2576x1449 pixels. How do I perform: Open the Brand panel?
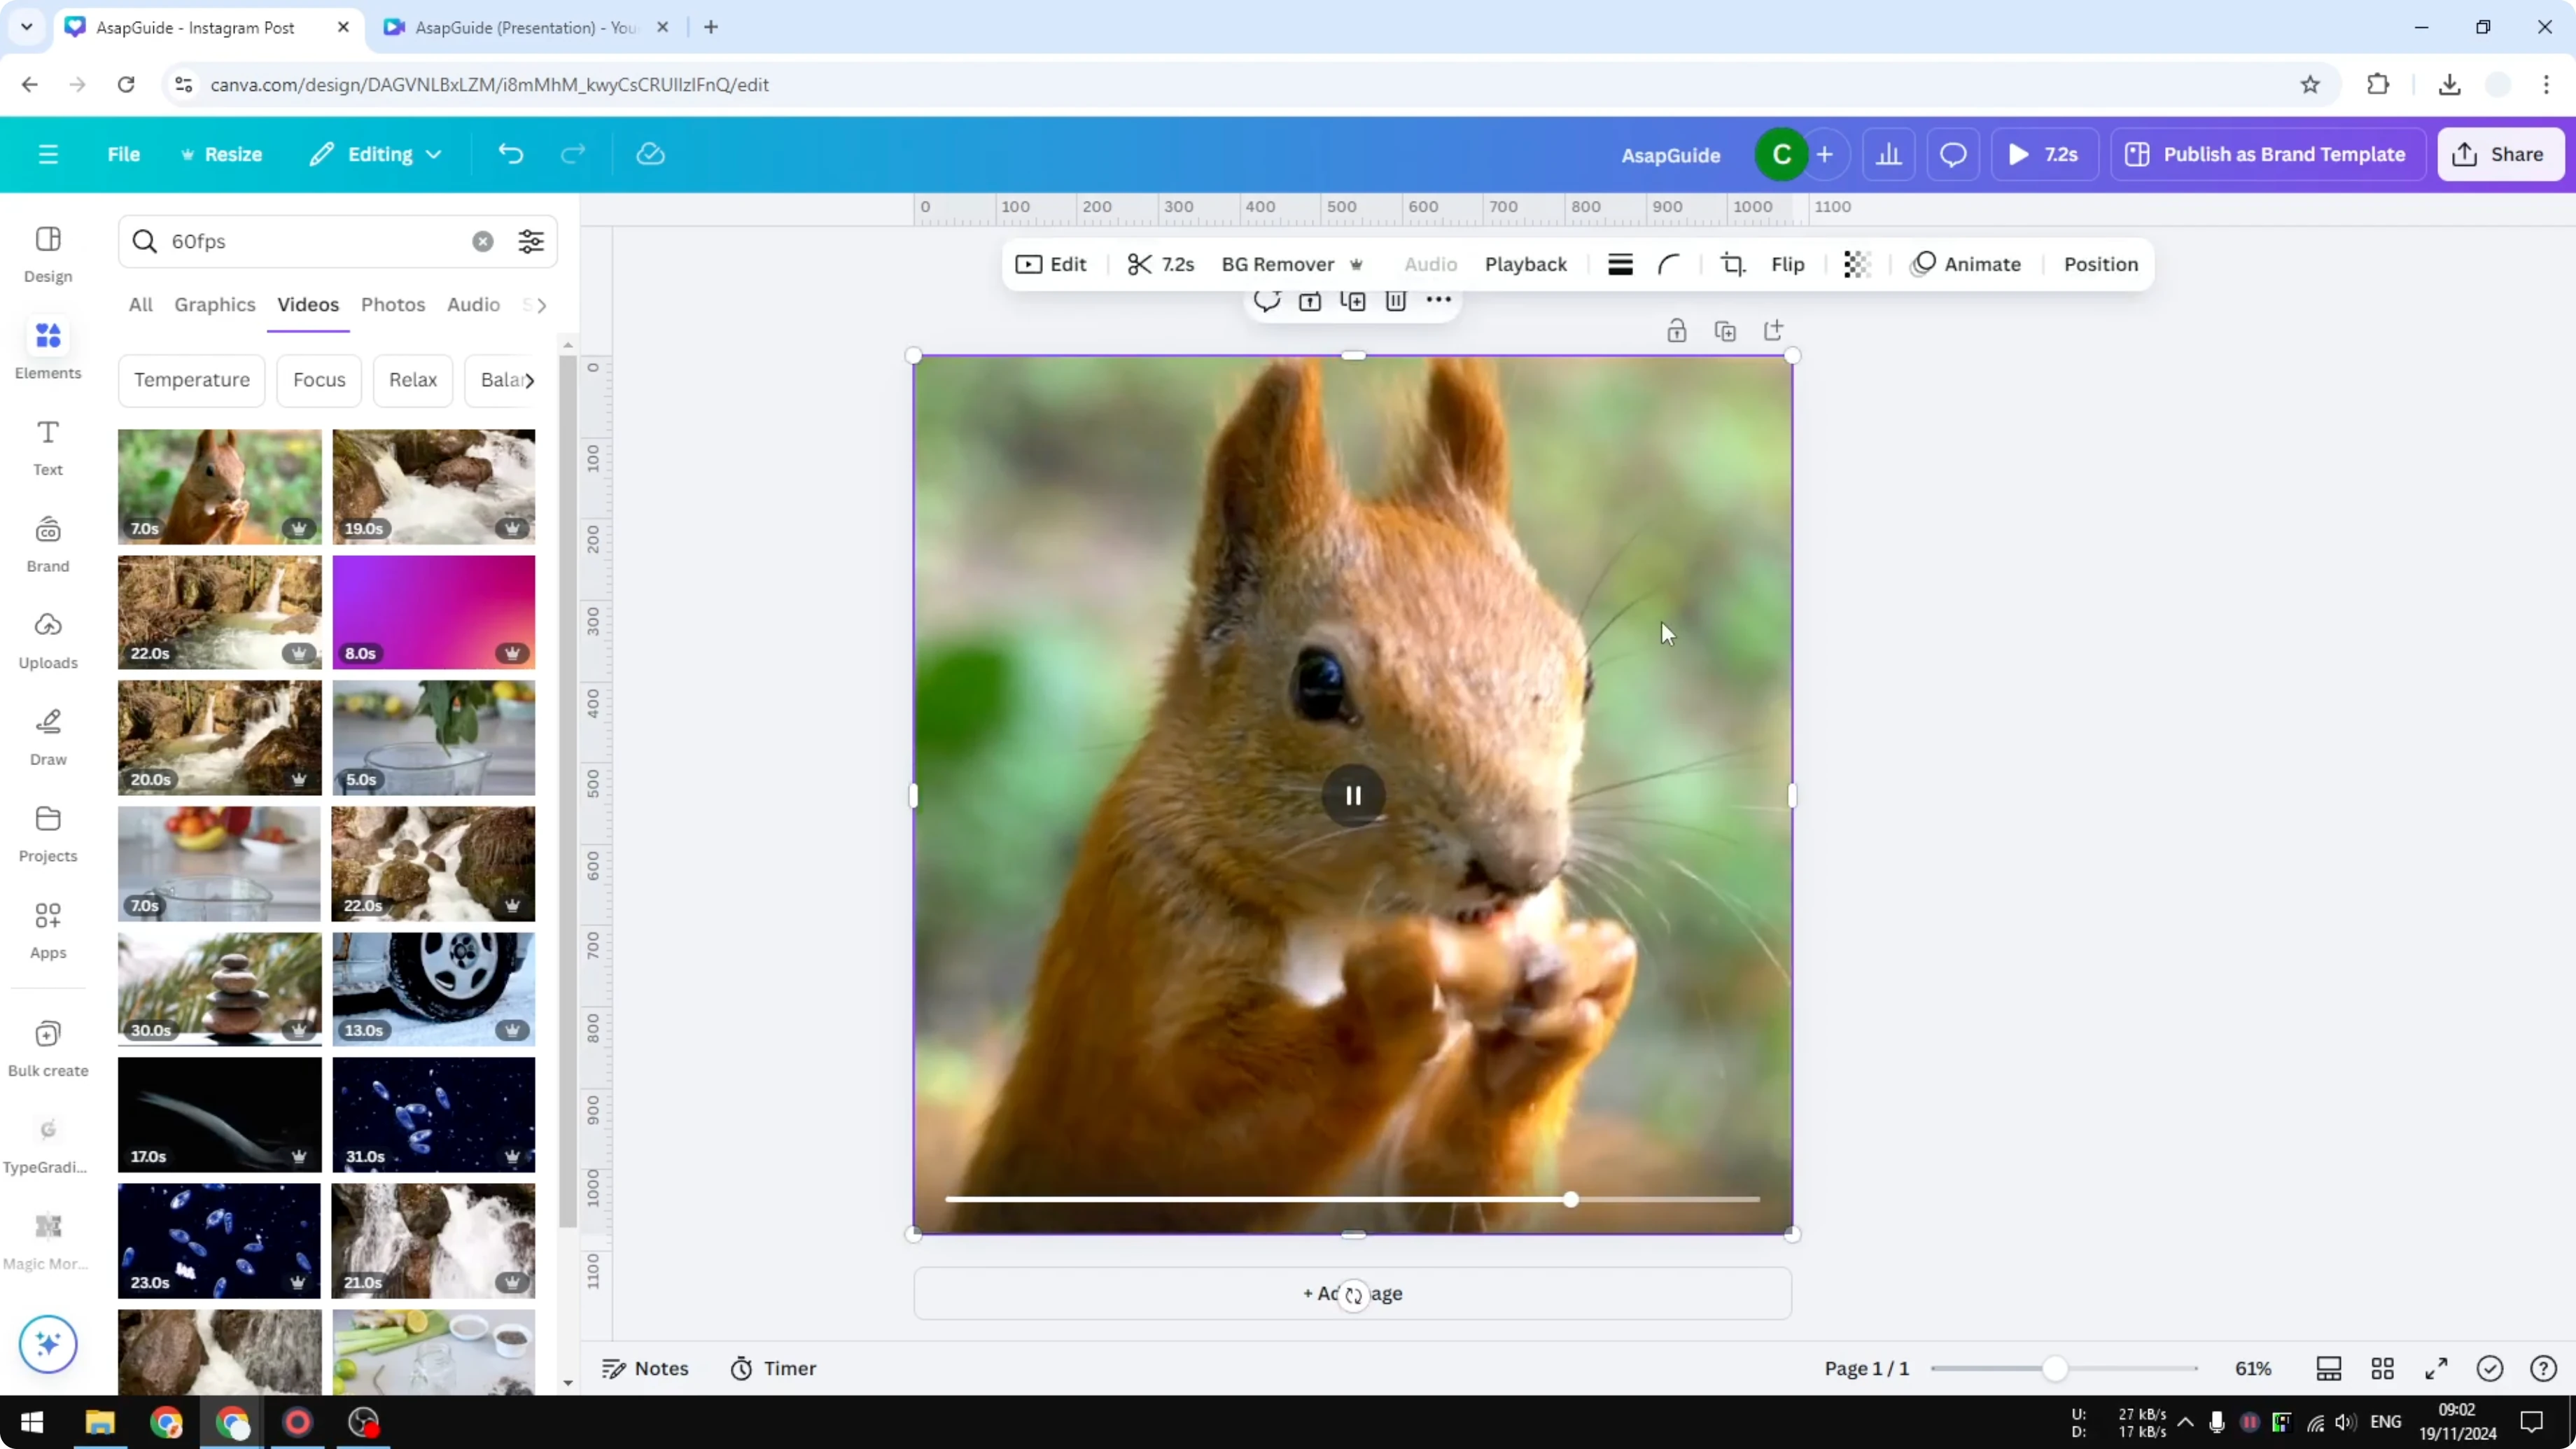(x=47, y=542)
